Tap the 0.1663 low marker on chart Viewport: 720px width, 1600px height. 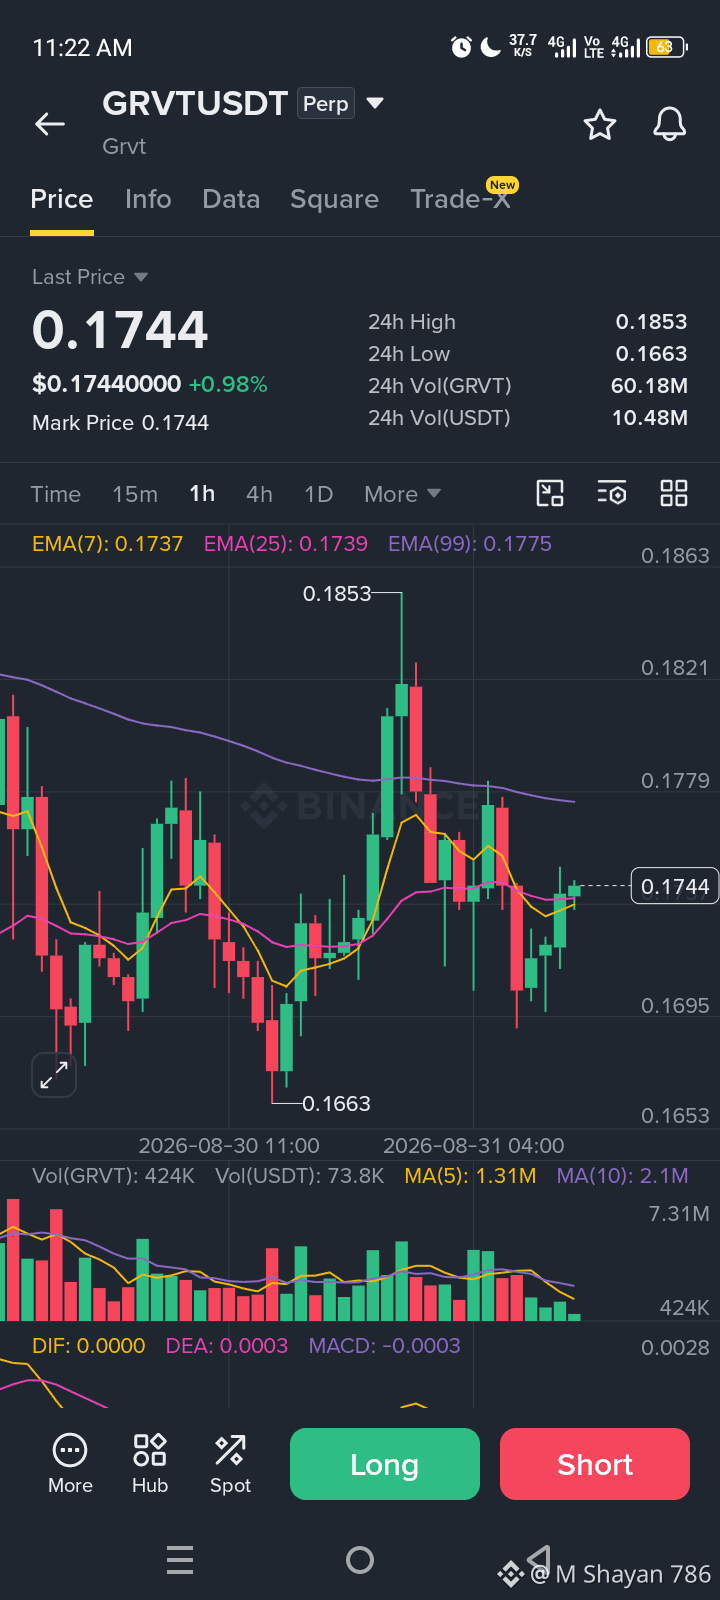(336, 1104)
